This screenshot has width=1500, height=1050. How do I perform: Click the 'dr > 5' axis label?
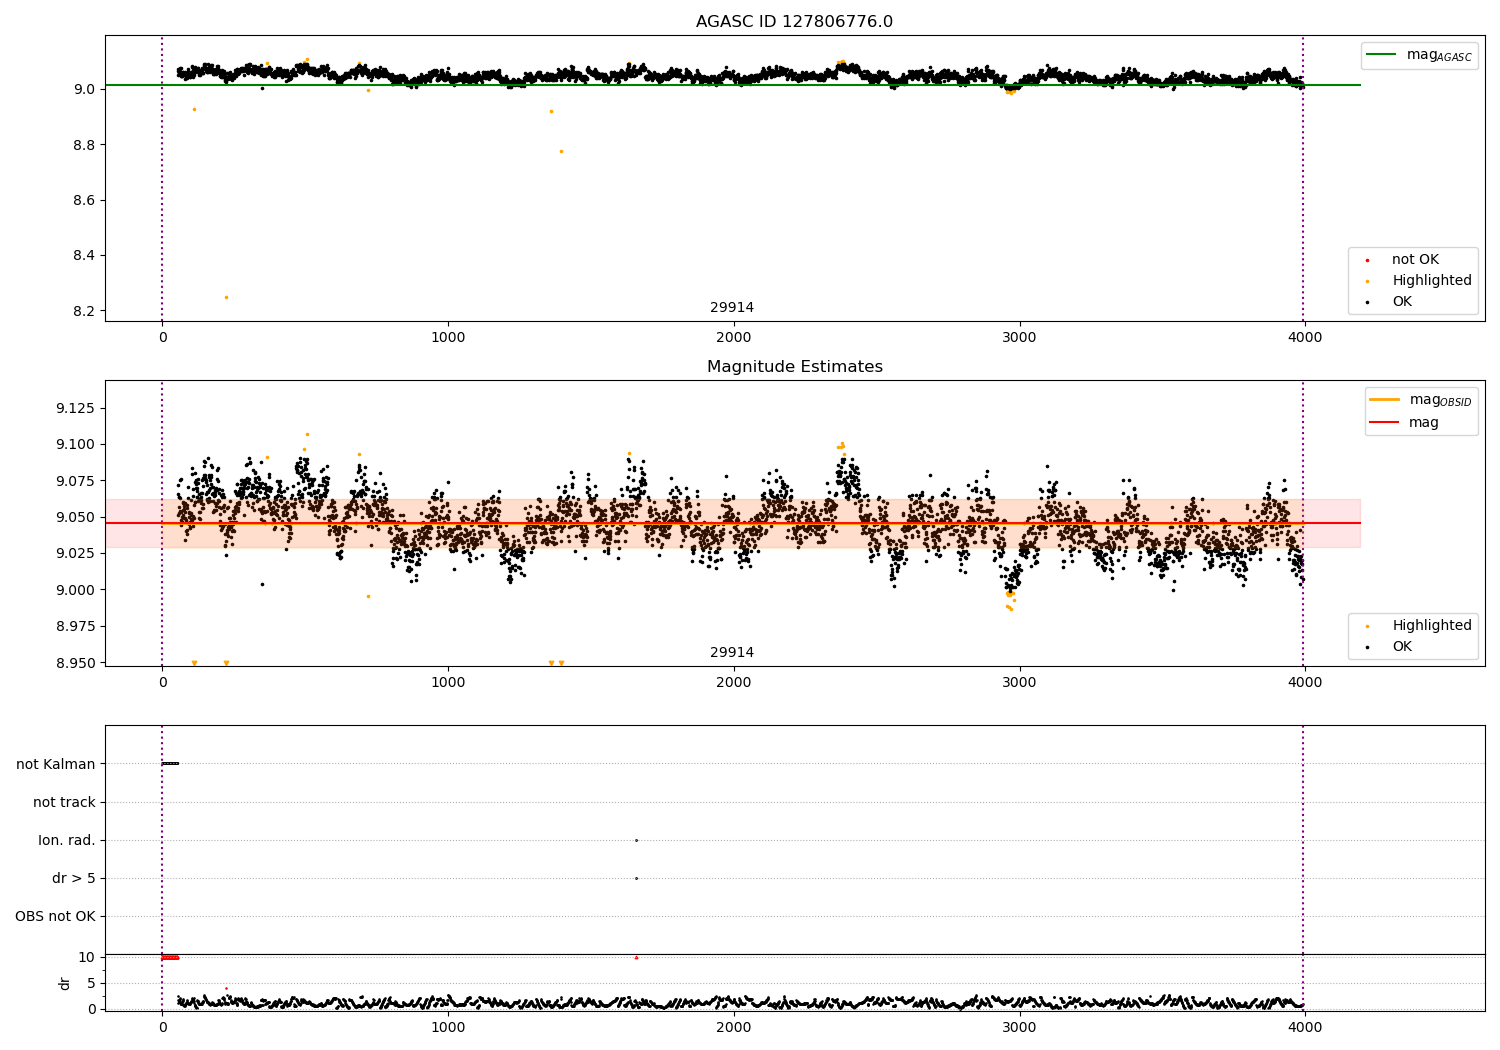pos(74,878)
